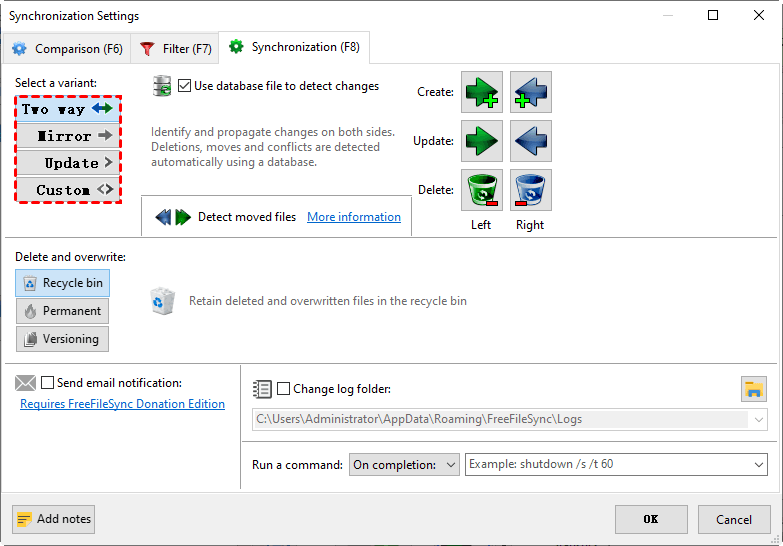Click the Update right blue arrow icon
The width and height of the screenshot is (783, 546).
pyautogui.click(x=530, y=141)
